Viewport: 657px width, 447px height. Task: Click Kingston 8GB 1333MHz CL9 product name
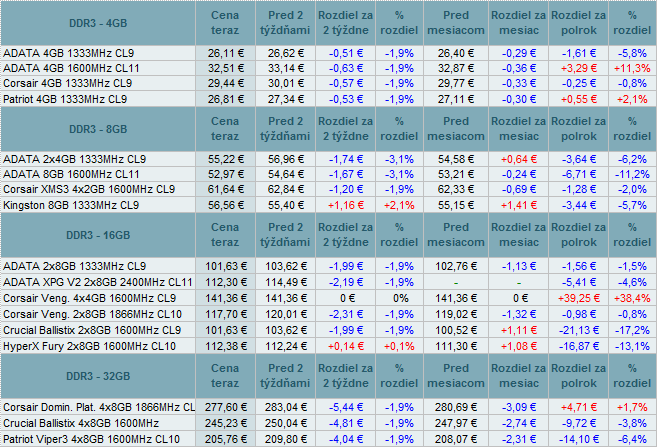point(71,205)
